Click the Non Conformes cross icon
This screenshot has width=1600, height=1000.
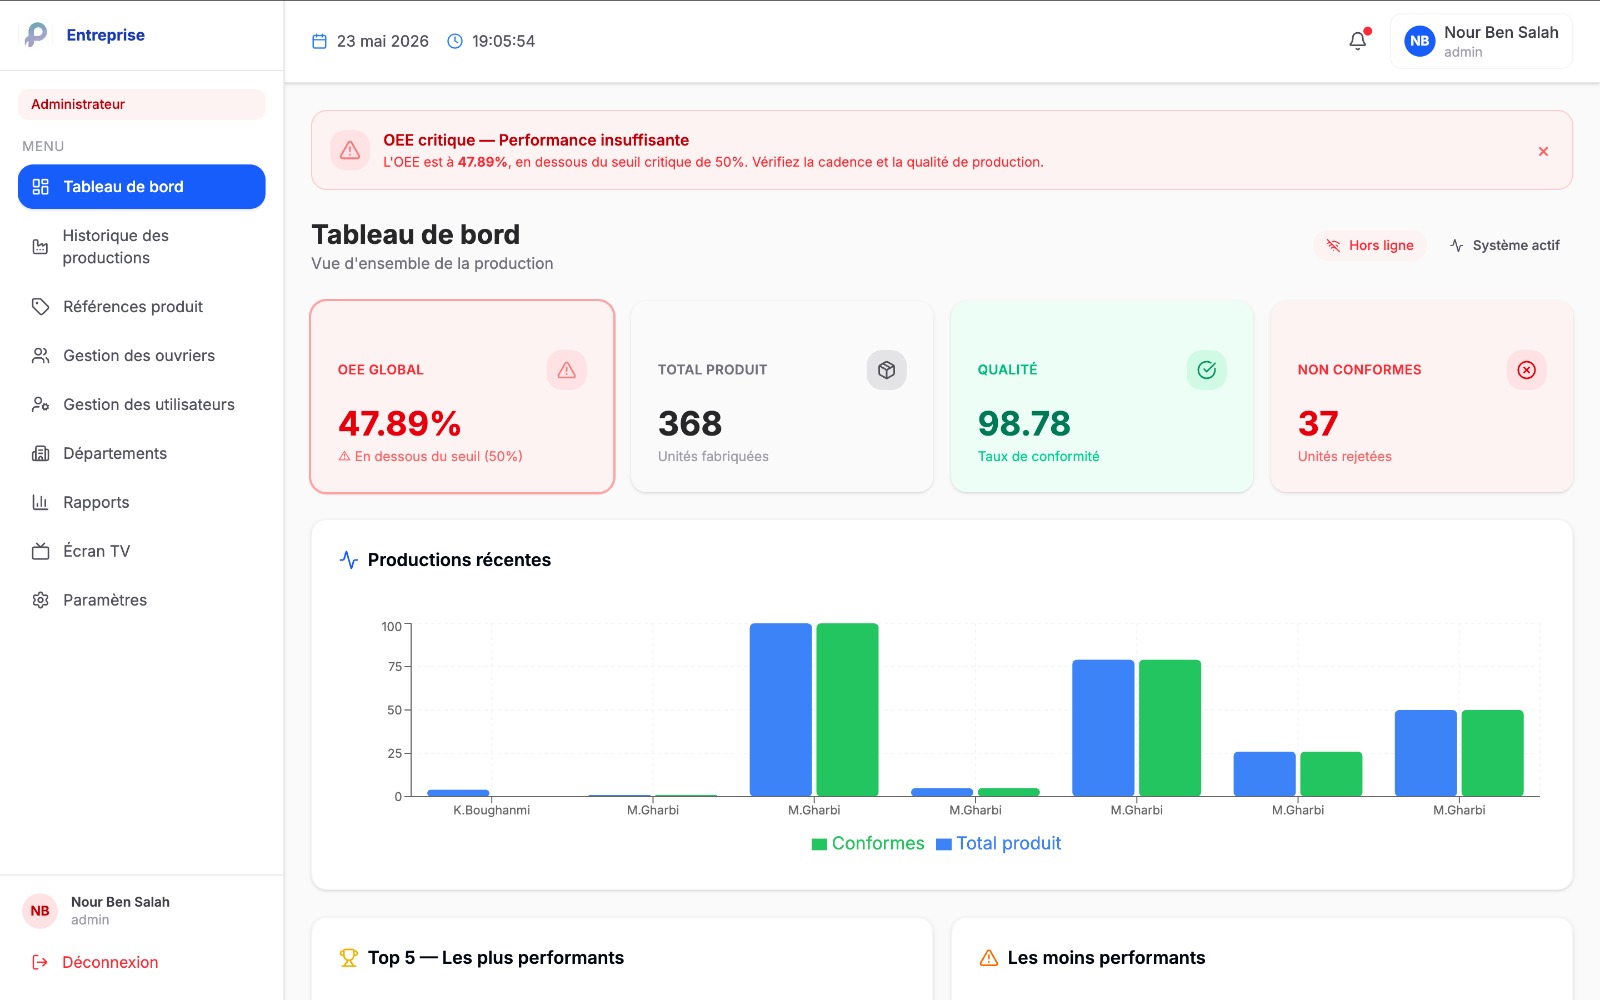point(1527,370)
